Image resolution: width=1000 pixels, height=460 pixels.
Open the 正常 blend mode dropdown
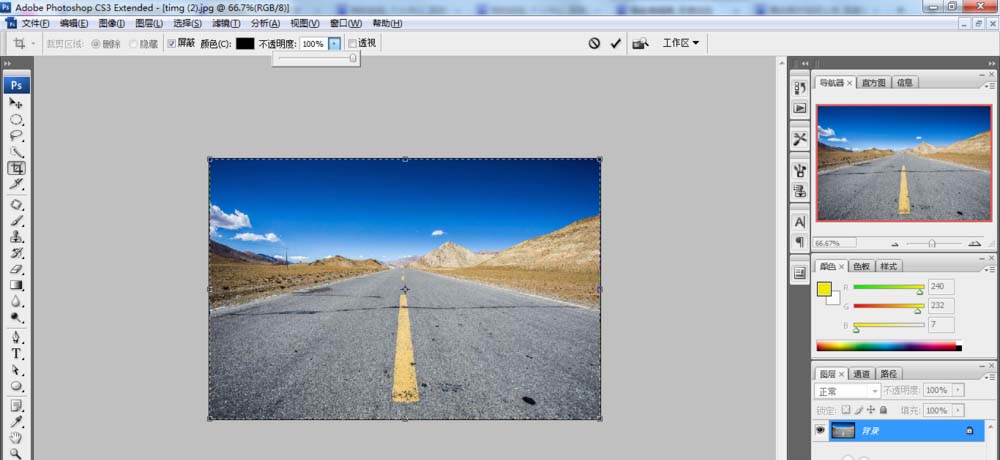pyautogui.click(x=847, y=390)
